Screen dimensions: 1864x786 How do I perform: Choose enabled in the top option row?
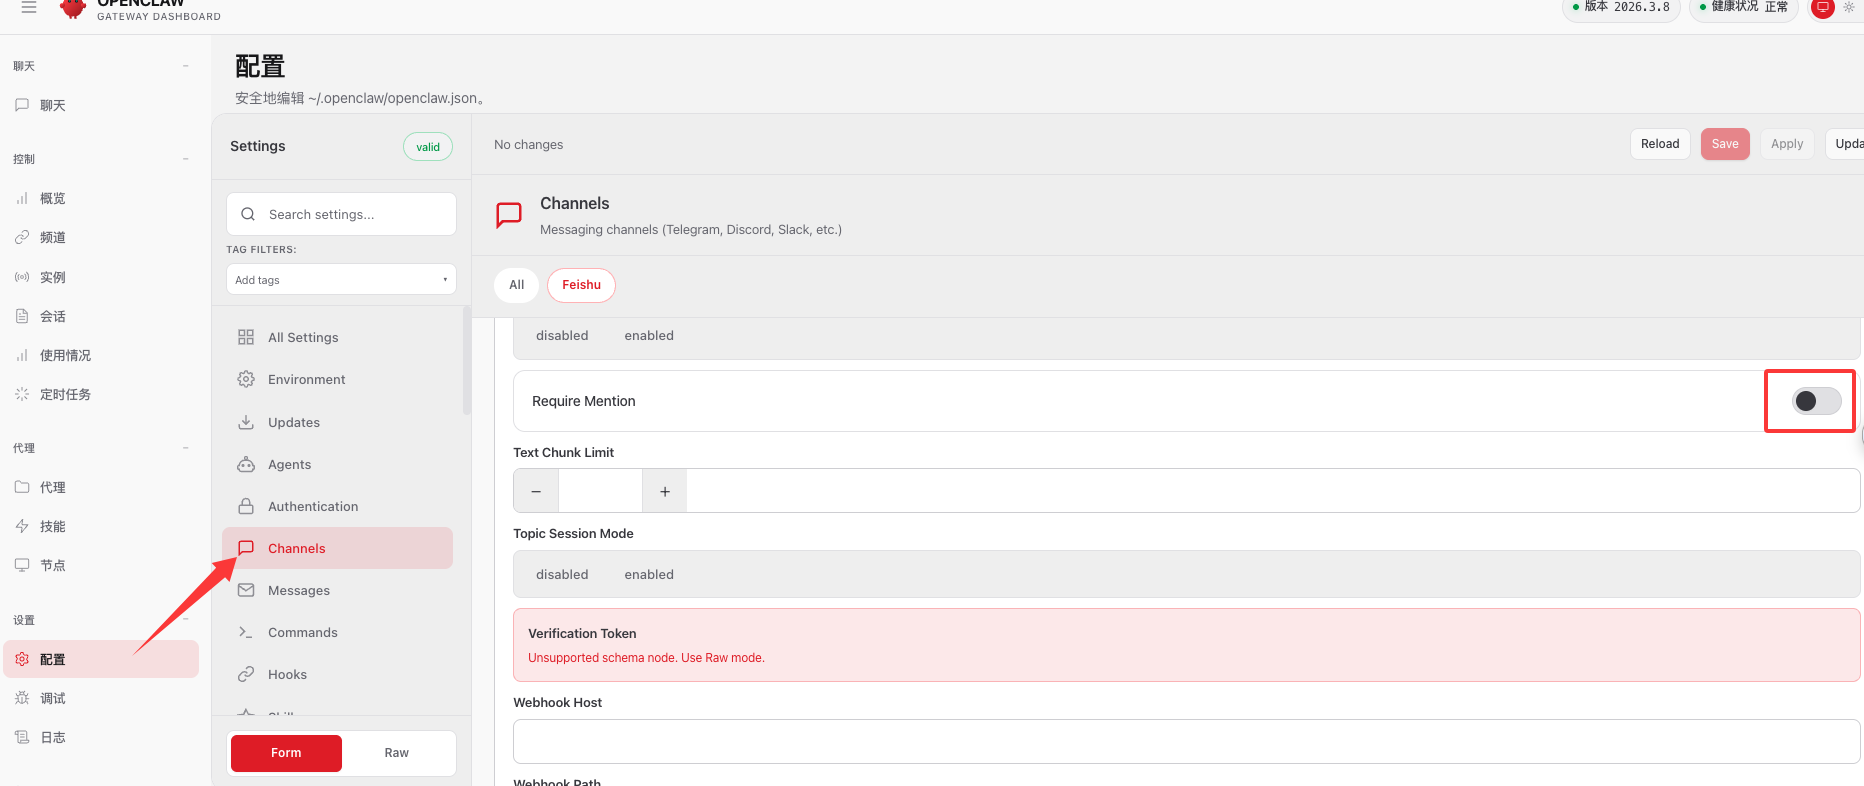pos(649,335)
